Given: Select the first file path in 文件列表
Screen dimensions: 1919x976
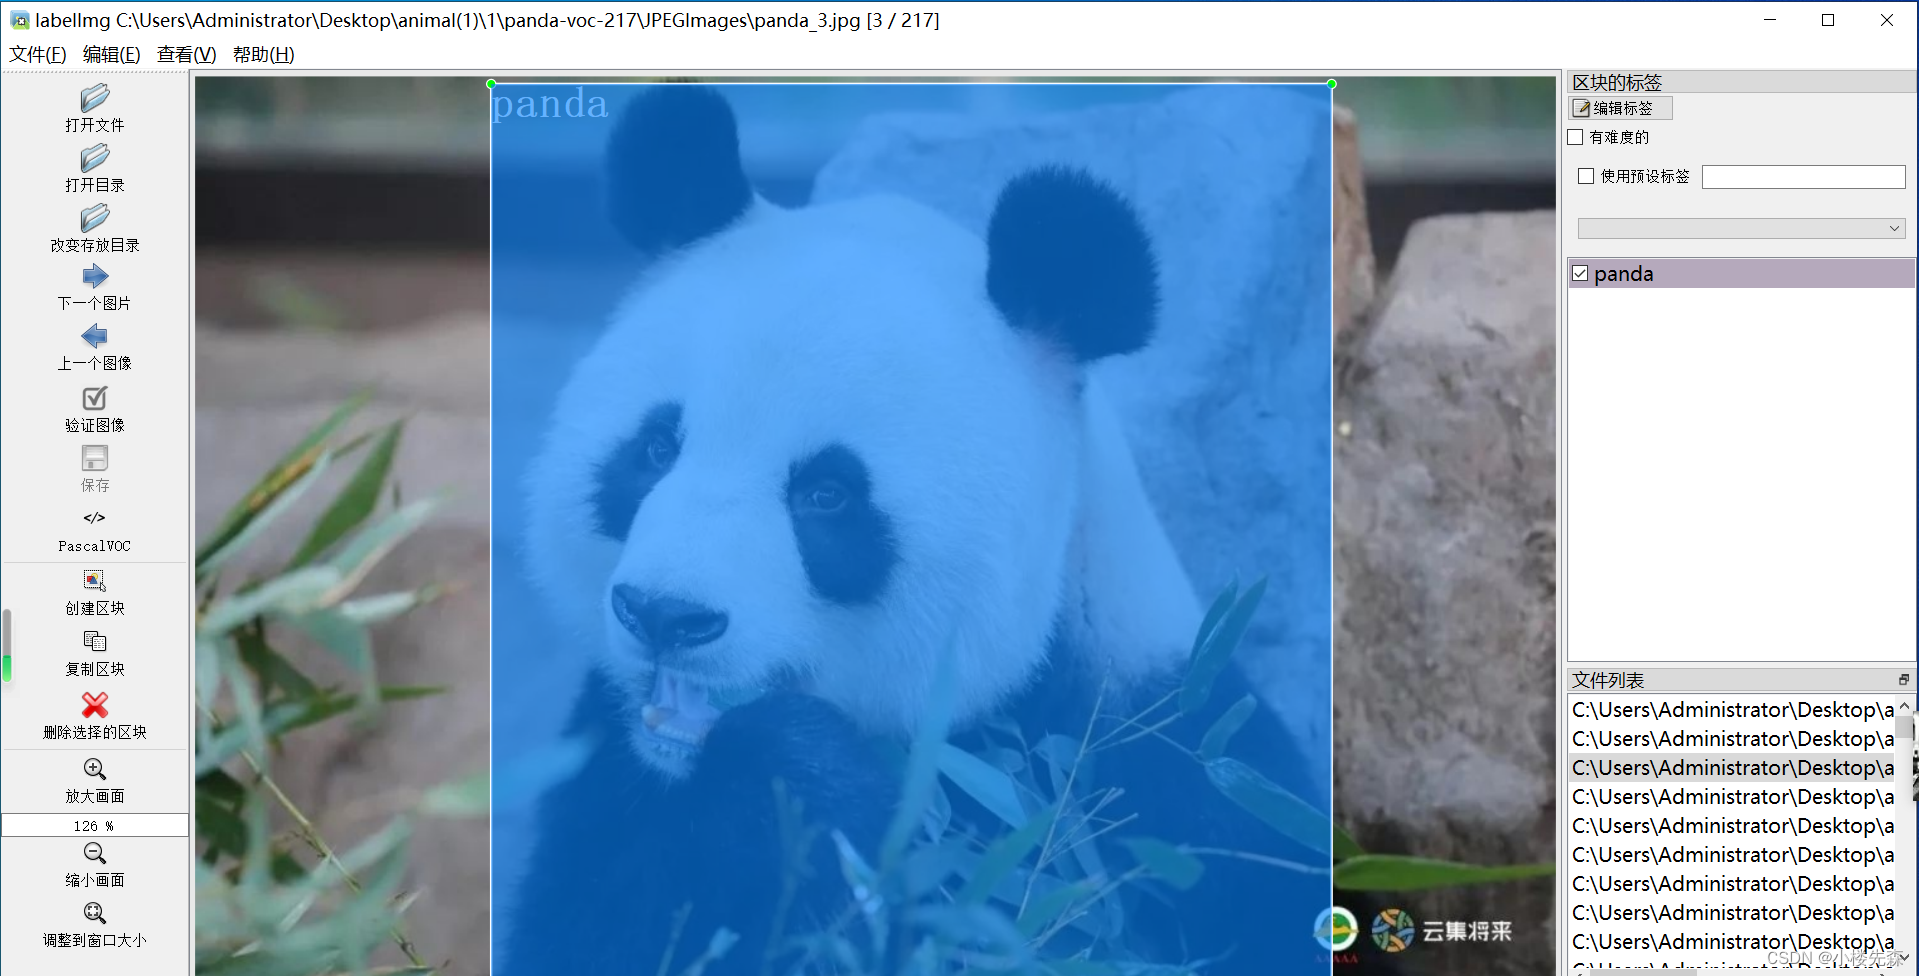Looking at the screenshot, I should tap(1732, 710).
